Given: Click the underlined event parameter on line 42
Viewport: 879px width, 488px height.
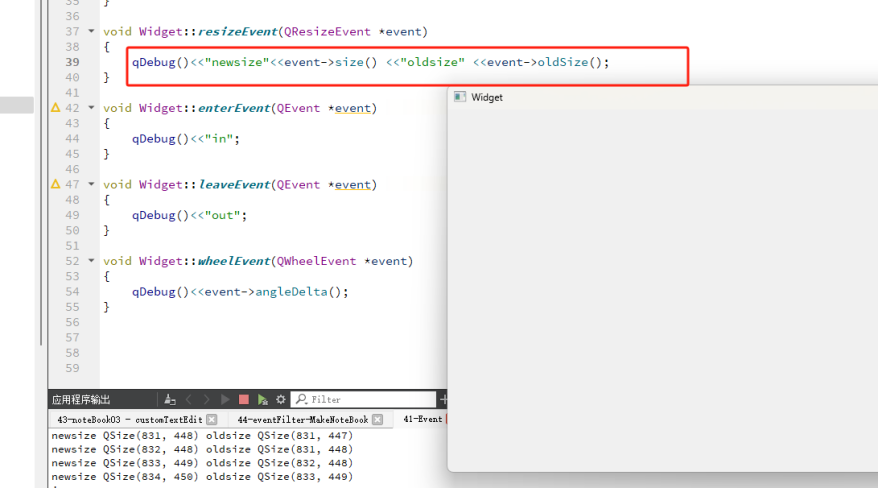Looking at the screenshot, I should pyautogui.click(x=353, y=108).
